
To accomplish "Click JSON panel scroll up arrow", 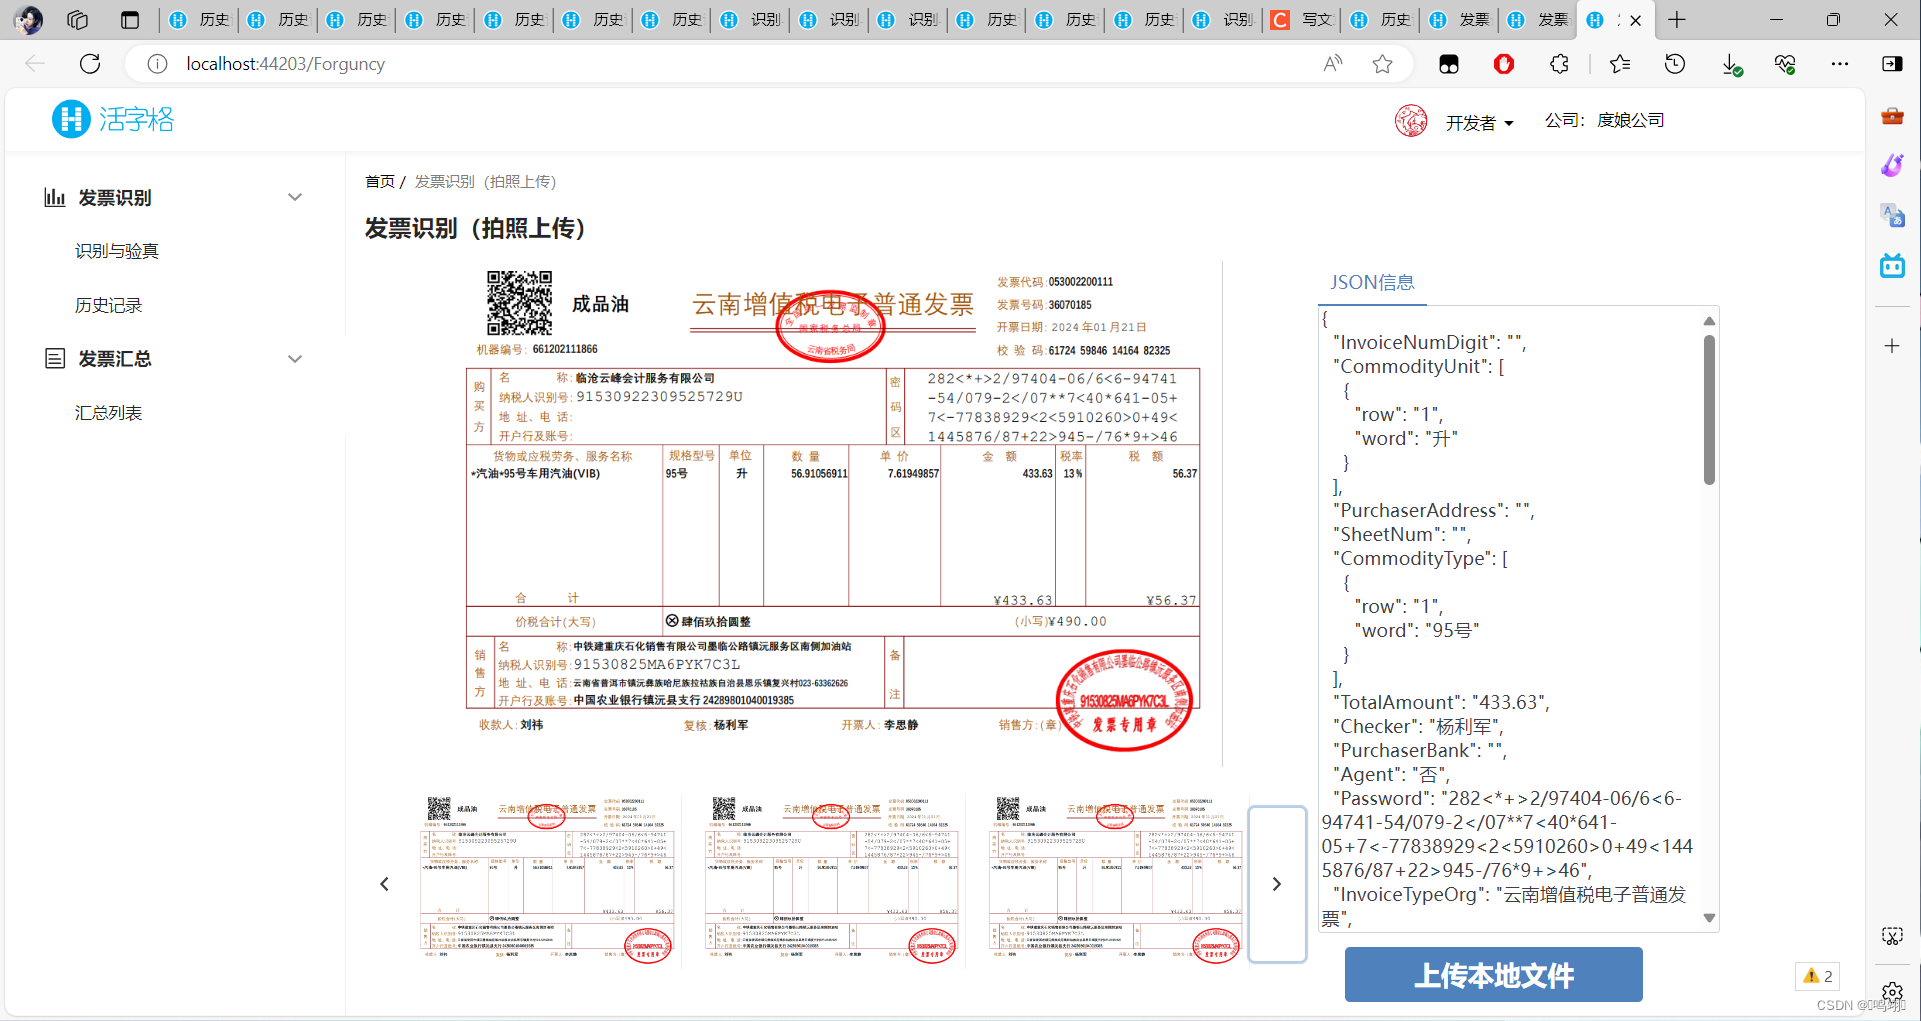I will (1709, 321).
